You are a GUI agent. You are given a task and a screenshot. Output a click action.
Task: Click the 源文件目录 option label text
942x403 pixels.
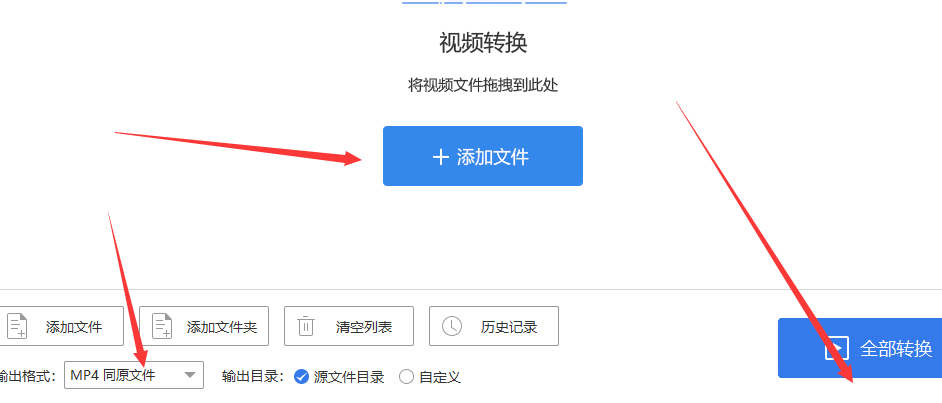(348, 377)
